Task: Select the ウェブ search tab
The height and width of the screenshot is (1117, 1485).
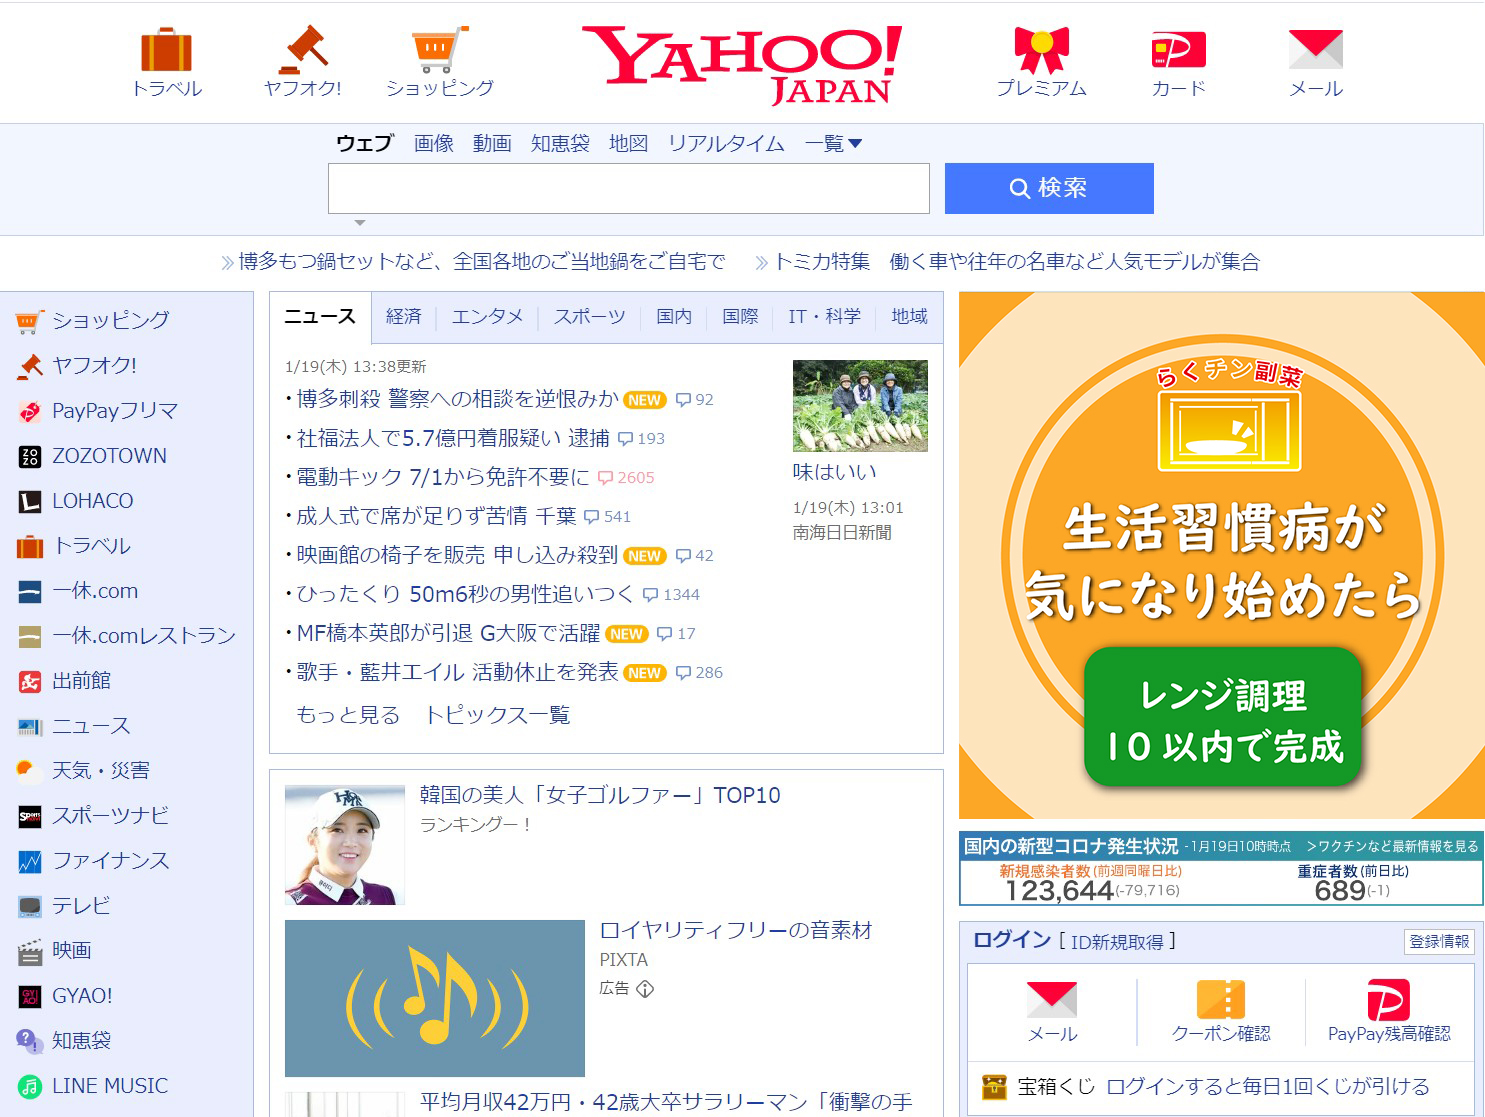Action: tap(364, 144)
